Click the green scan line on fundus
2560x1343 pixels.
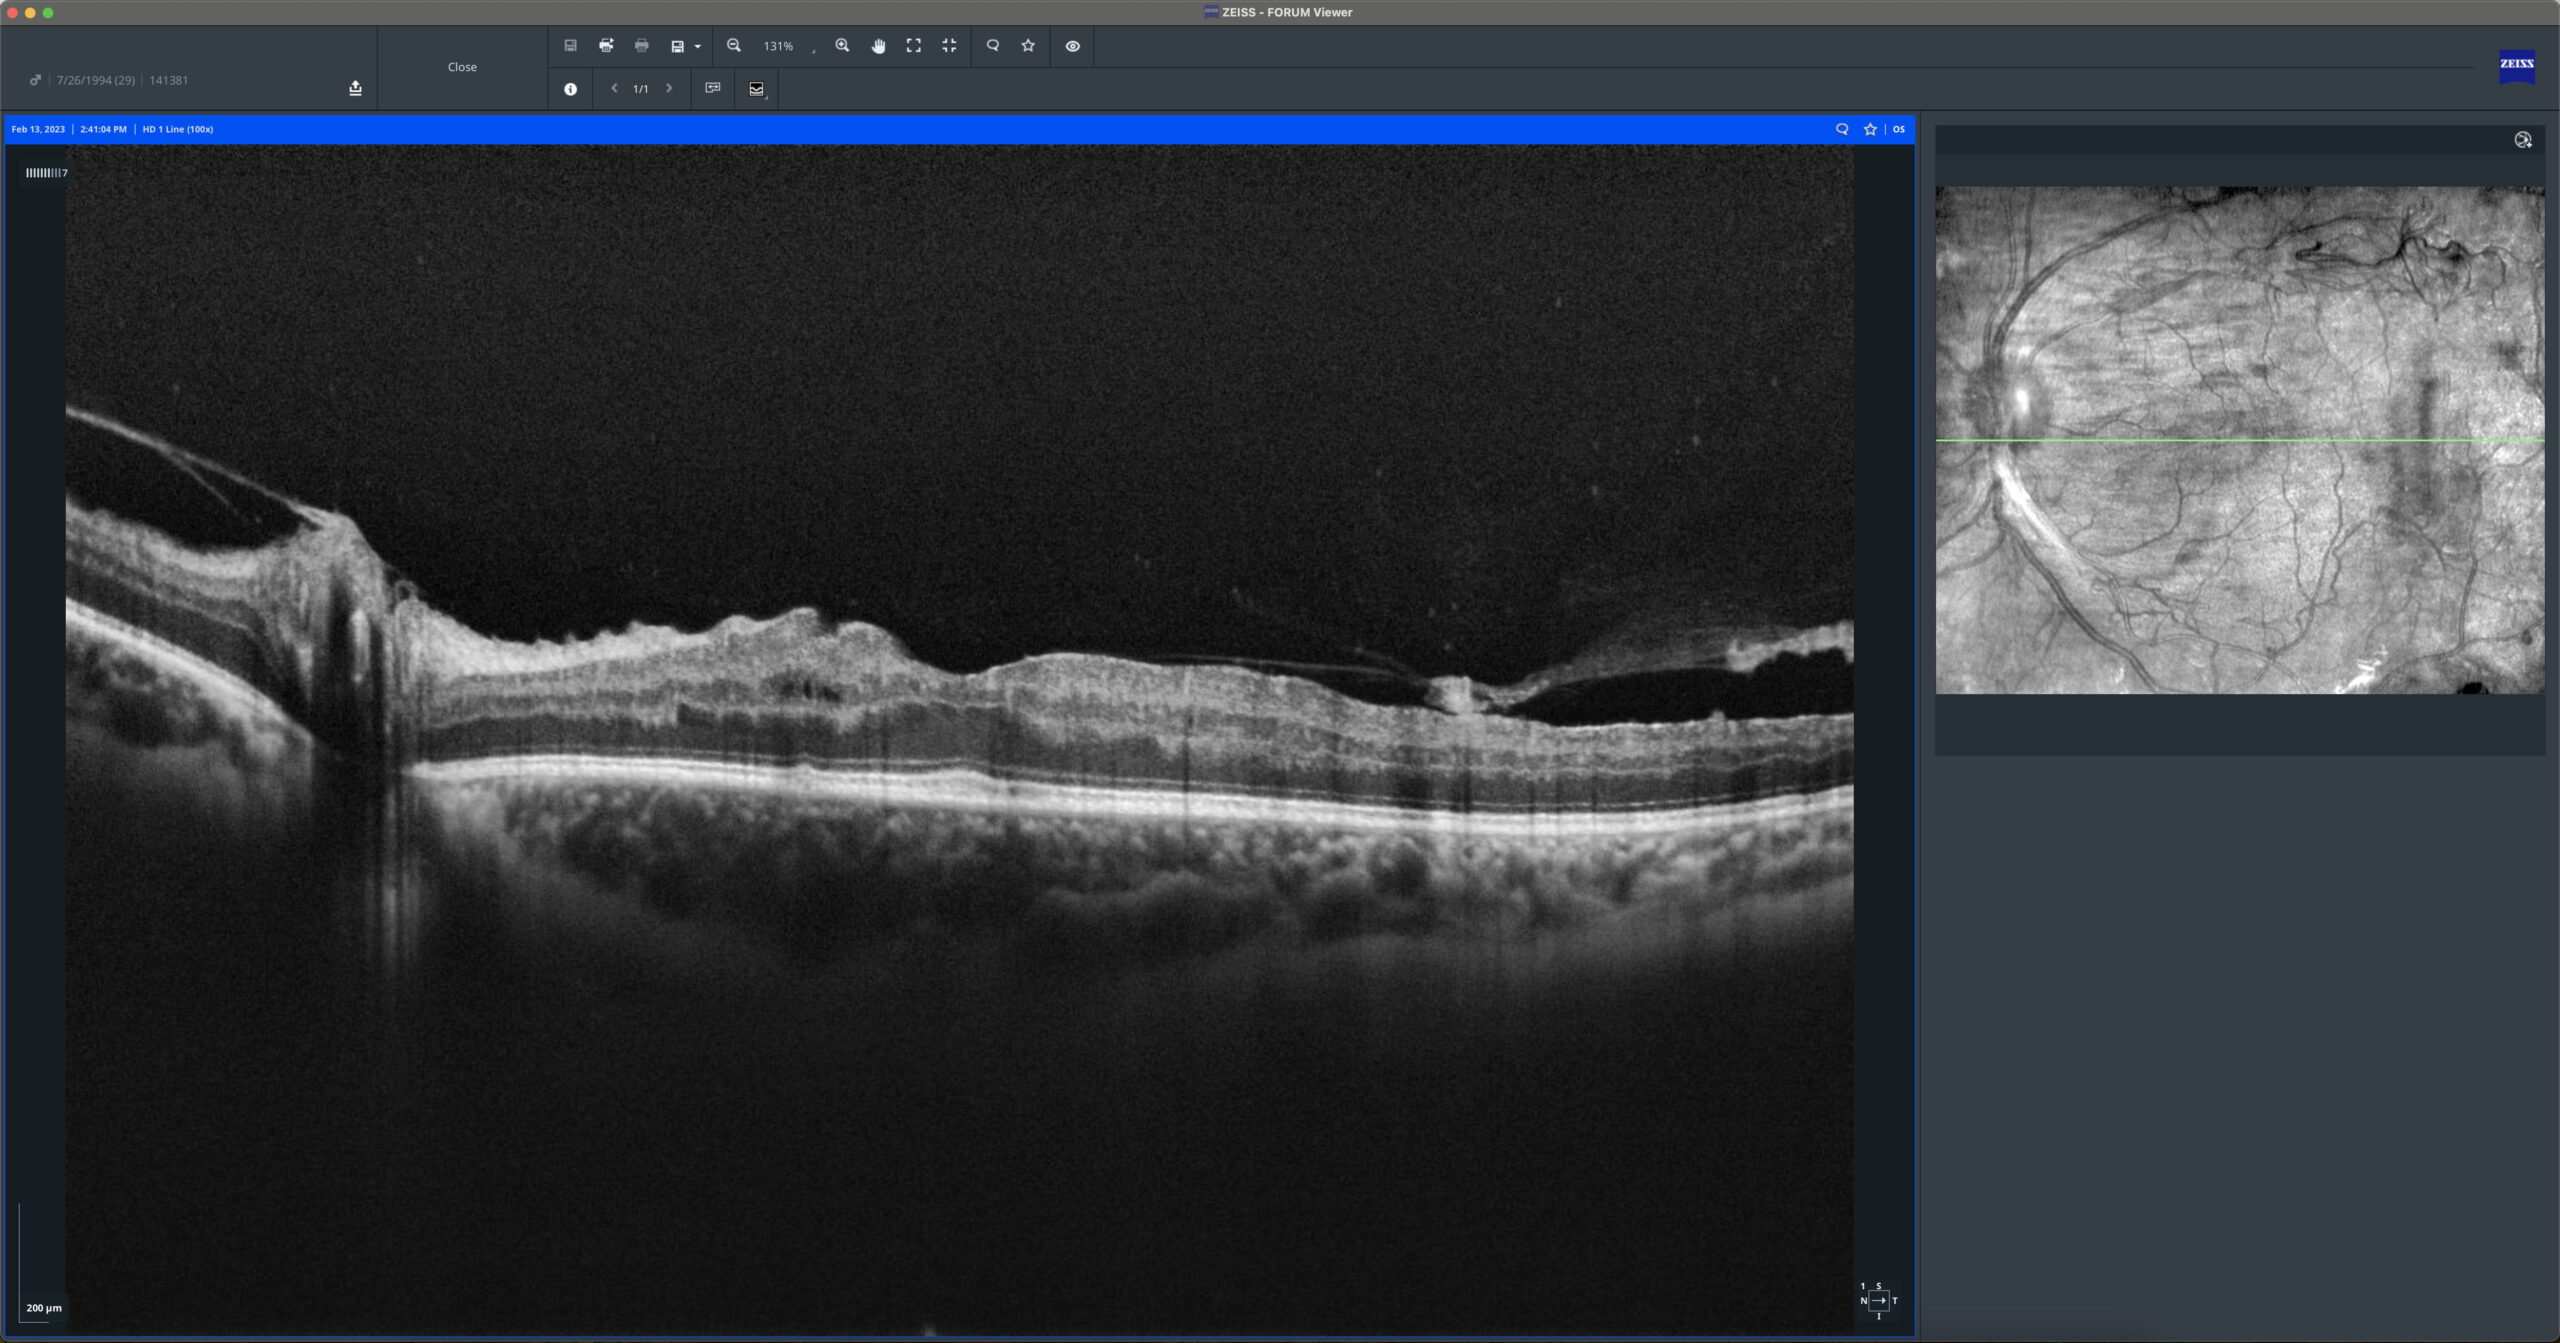pyautogui.click(x=2240, y=440)
